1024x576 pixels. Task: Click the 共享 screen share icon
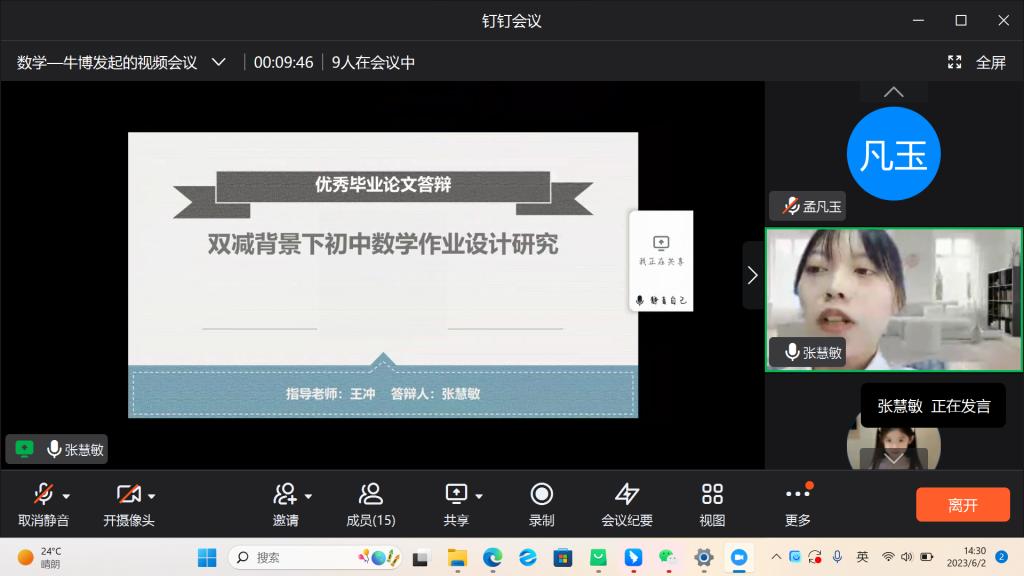456,495
